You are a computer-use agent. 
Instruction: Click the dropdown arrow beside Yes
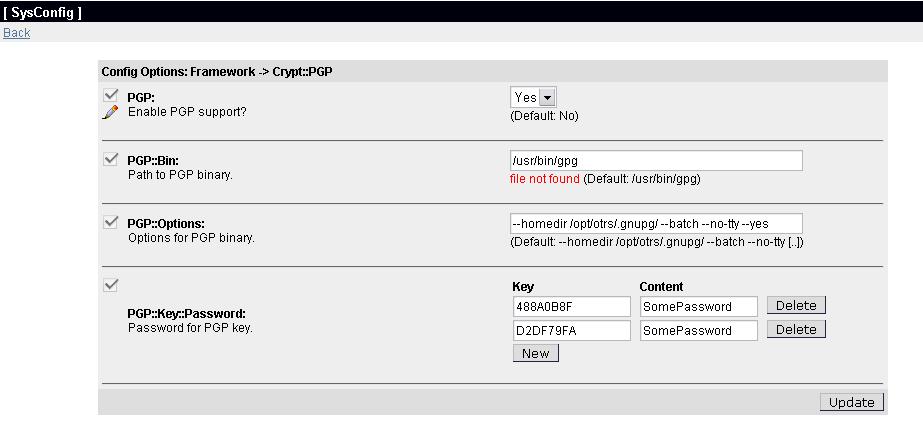pos(547,98)
